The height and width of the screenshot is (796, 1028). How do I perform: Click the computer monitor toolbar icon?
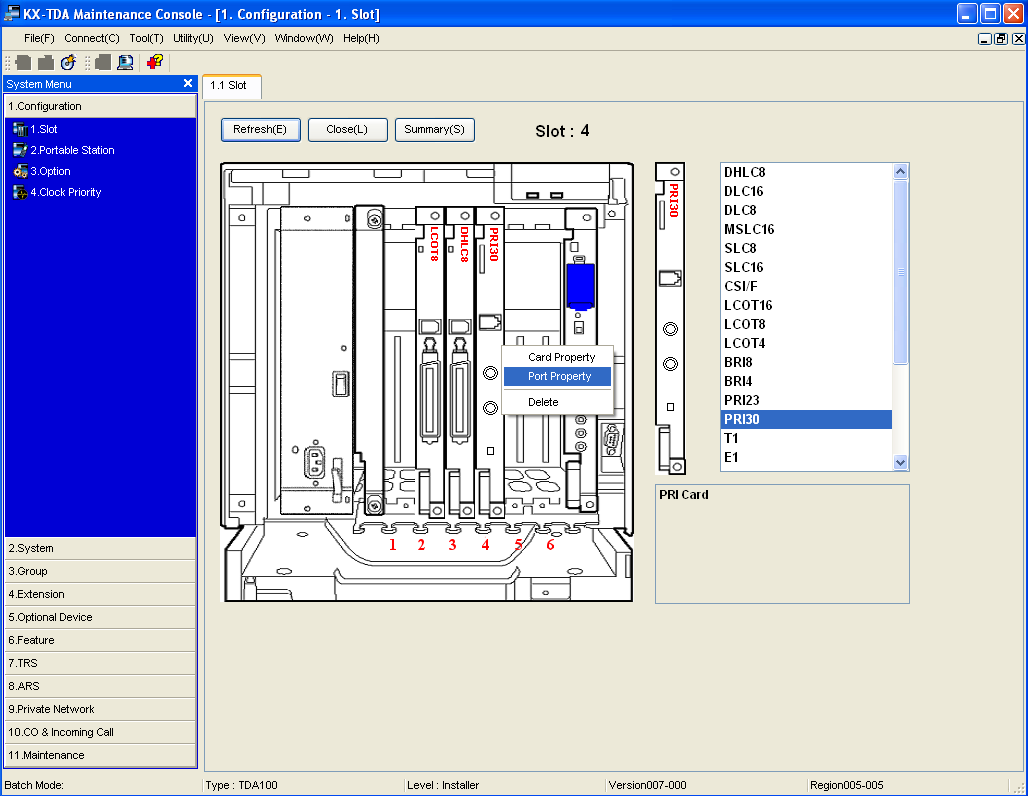click(x=125, y=62)
